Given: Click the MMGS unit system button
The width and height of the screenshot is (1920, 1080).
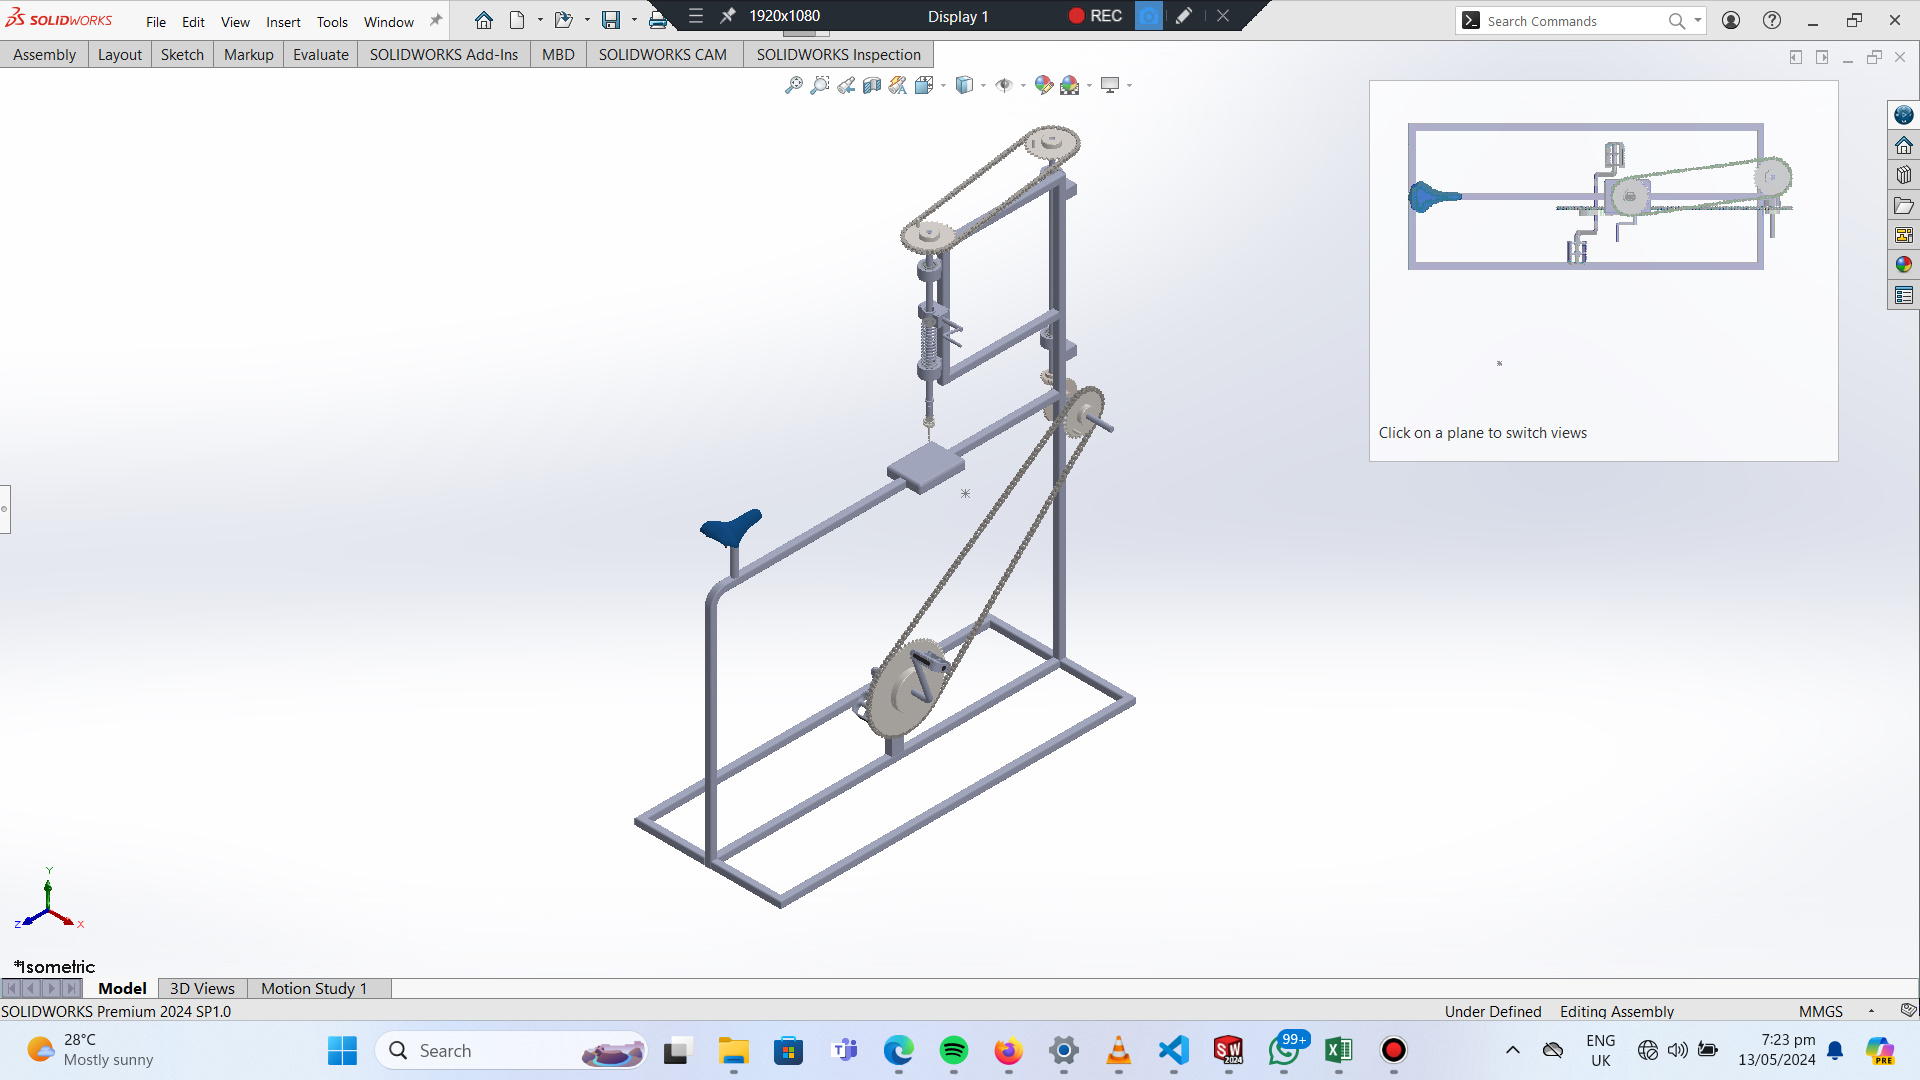Looking at the screenshot, I should click(x=1820, y=1012).
